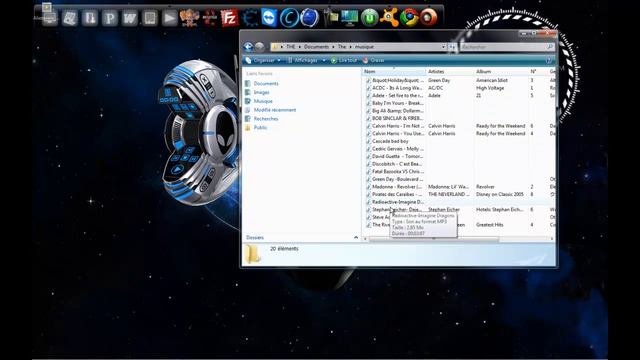Select file 'Madonna - Revolver (...'

[397, 187]
